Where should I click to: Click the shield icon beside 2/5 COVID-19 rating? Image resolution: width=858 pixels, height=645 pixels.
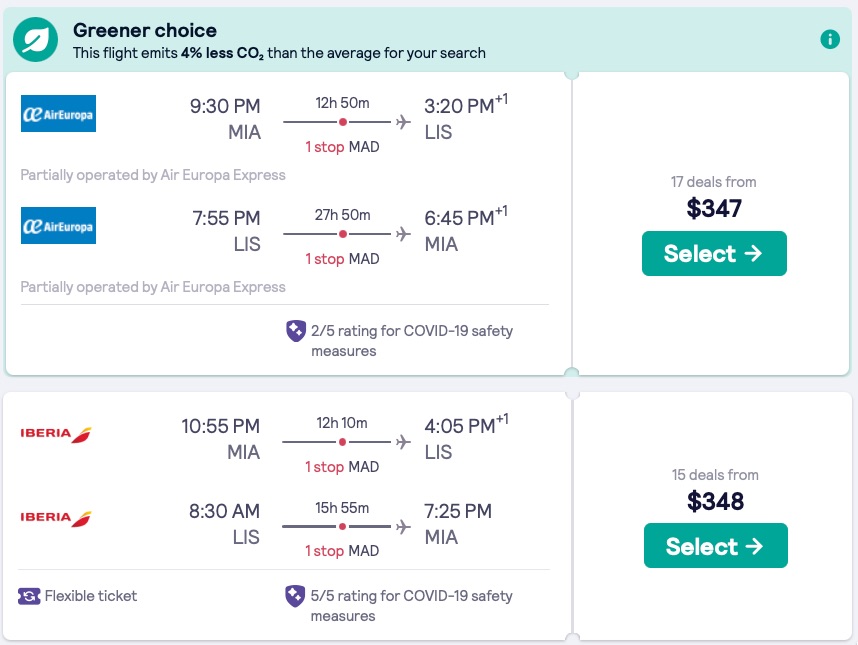coord(296,331)
